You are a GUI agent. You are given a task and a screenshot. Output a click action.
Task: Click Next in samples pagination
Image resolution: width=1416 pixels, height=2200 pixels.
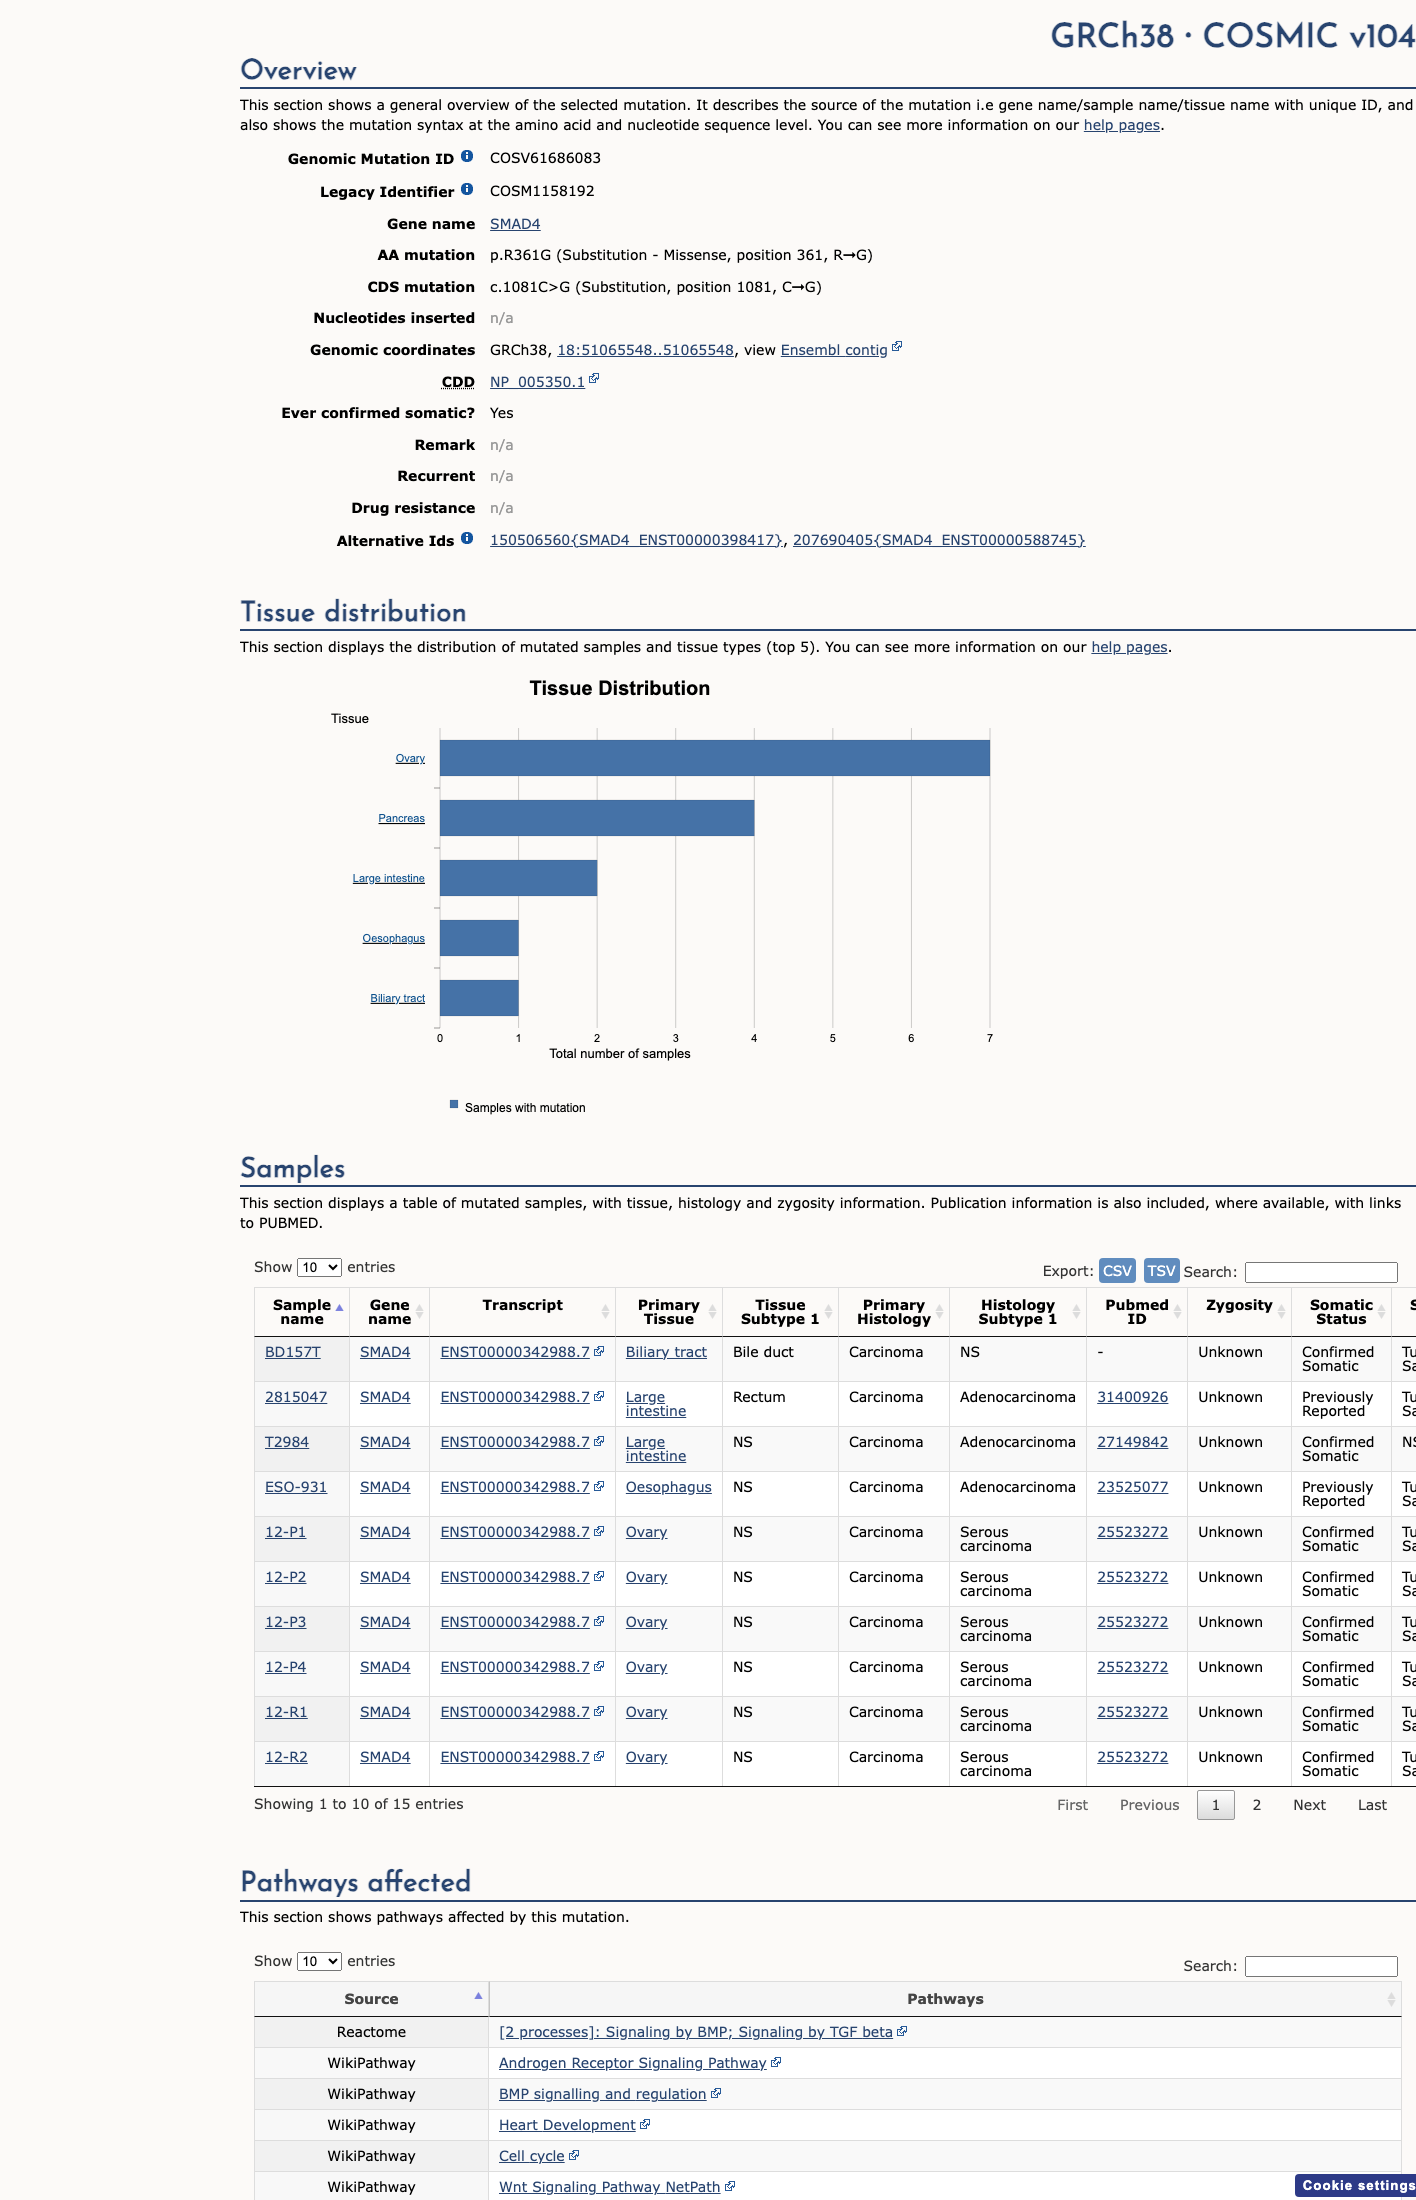click(x=1309, y=1805)
